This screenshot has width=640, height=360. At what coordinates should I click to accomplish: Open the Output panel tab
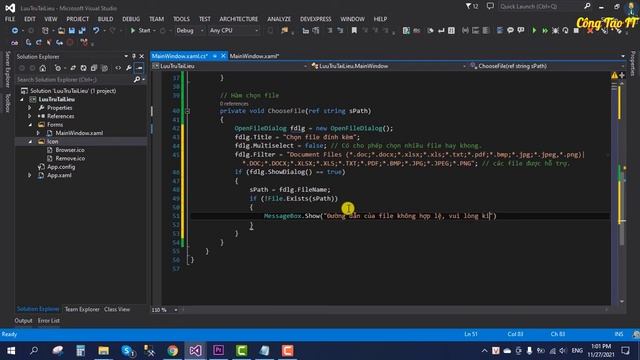point(23,321)
